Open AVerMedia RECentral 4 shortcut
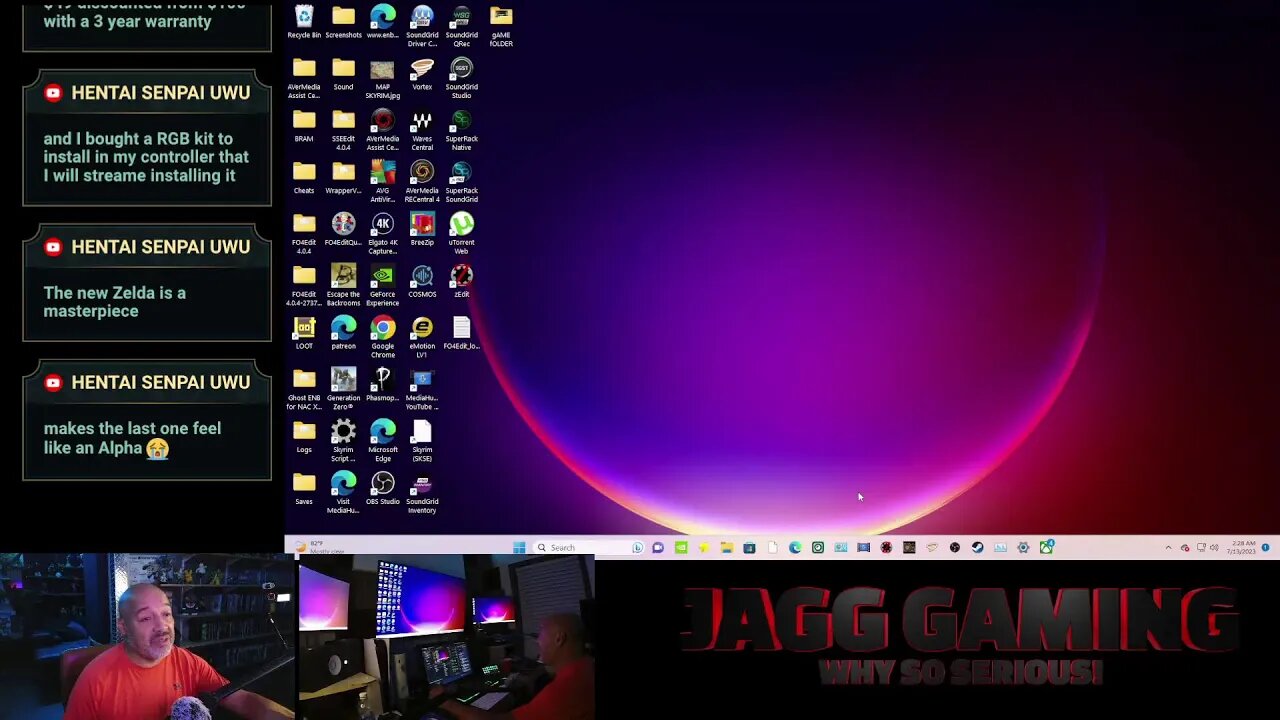Image resolution: width=1280 pixels, height=720 pixels. point(422,182)
